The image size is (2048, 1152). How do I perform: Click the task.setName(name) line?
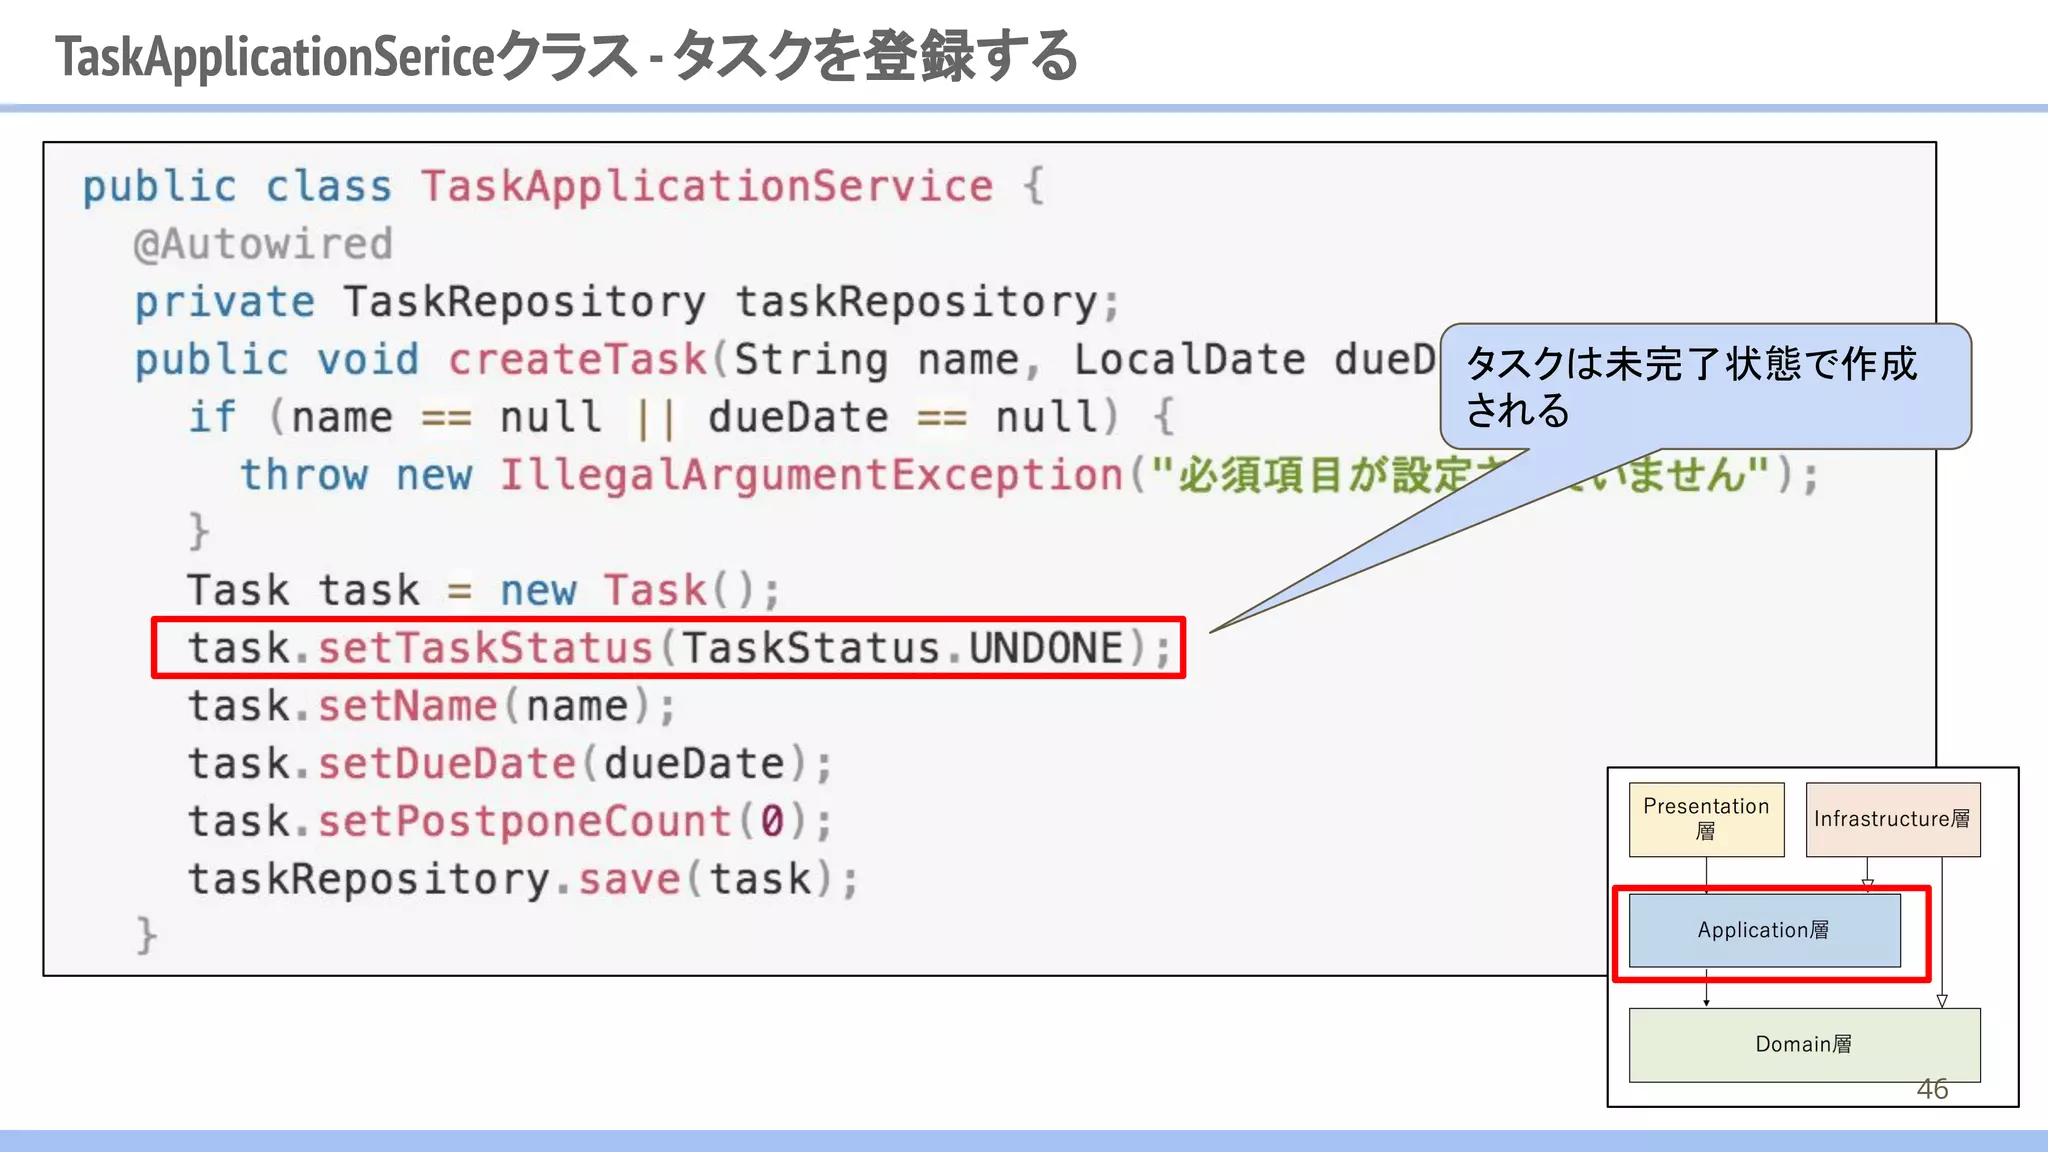(432, 706)
